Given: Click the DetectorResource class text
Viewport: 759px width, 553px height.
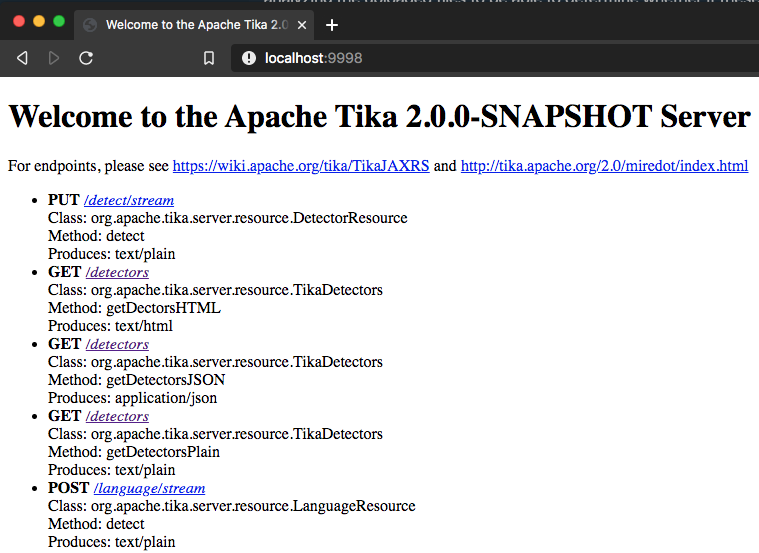Looking at the screenshot, I should (x=228, y=218).
